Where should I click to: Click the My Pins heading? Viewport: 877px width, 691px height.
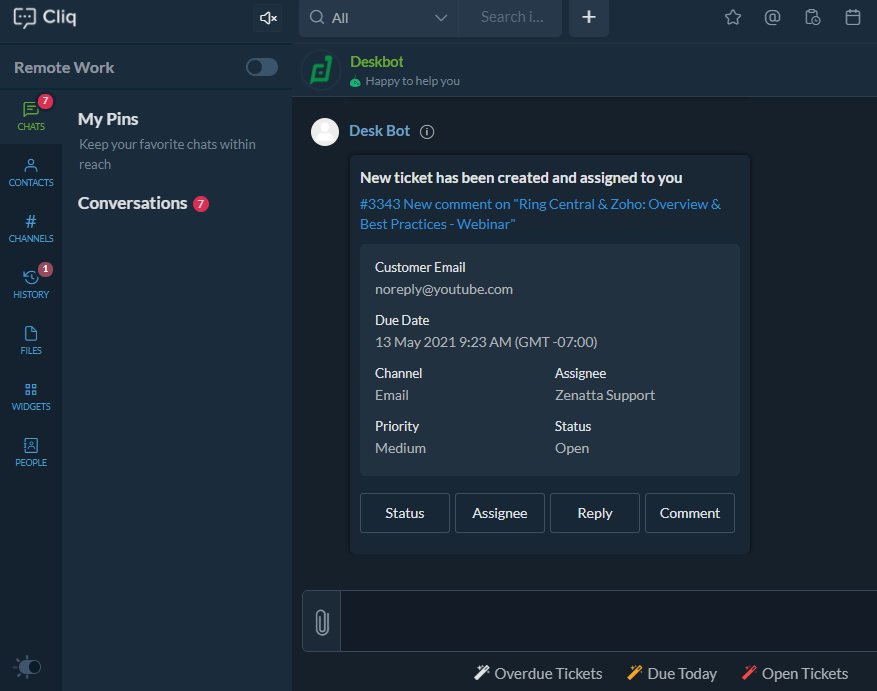108,119
